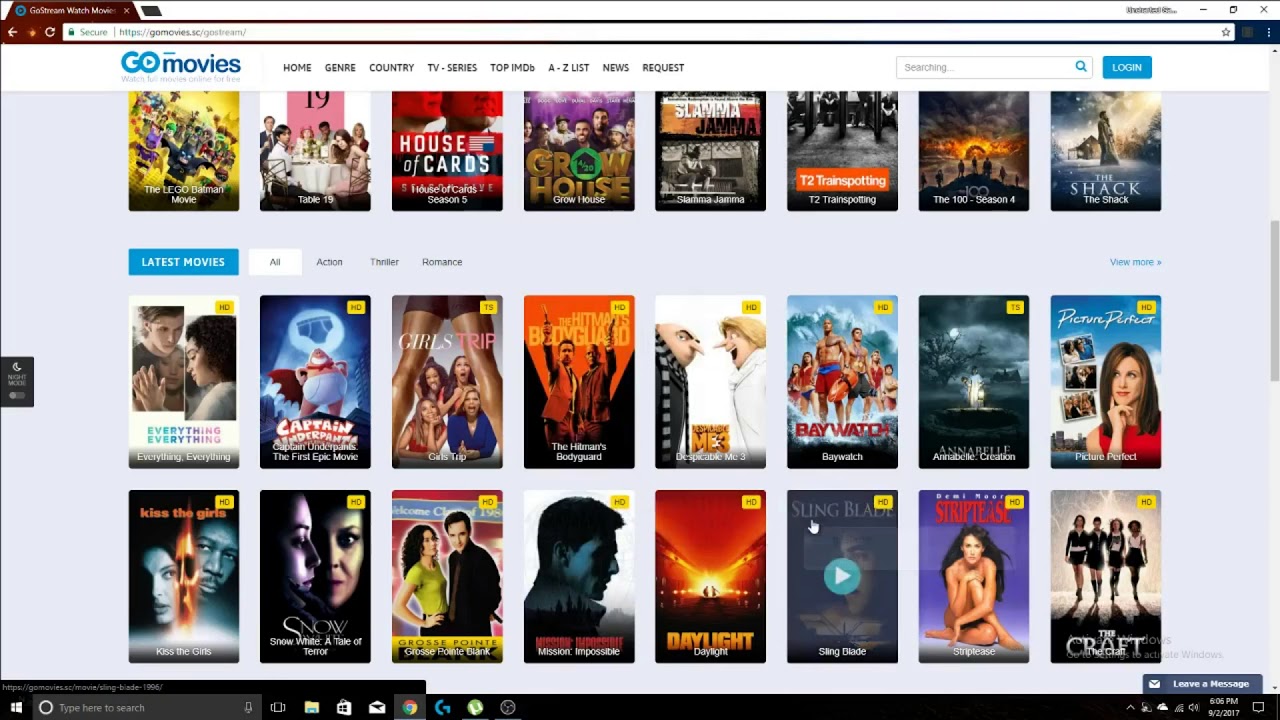Click the browser back arrow
Screen dimensions: 1280x720
coord(12,32)
